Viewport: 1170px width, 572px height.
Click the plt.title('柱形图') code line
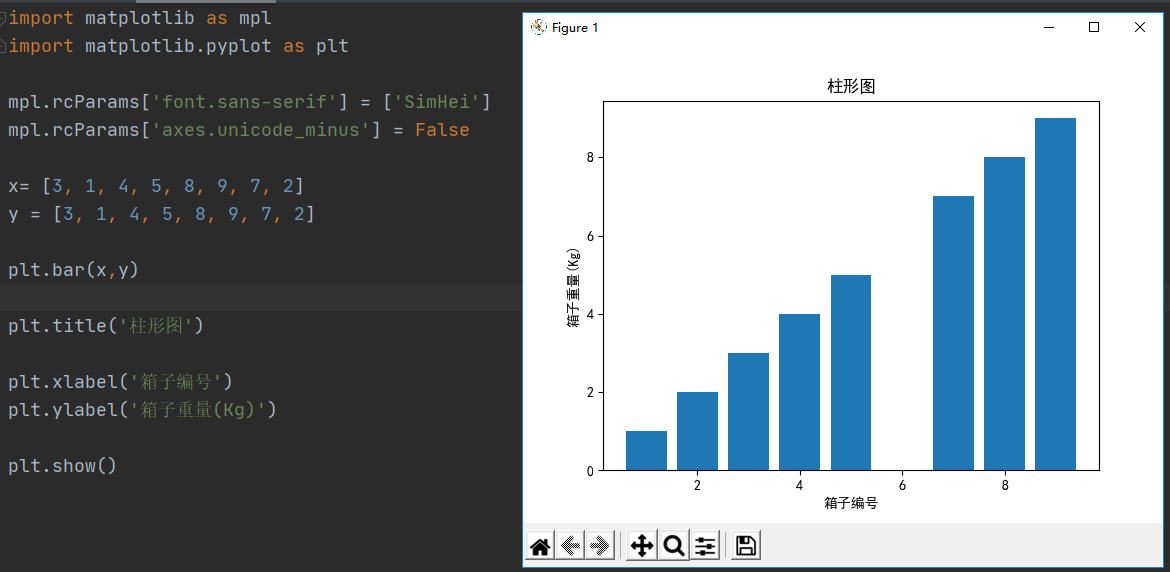tap(106, 326)
